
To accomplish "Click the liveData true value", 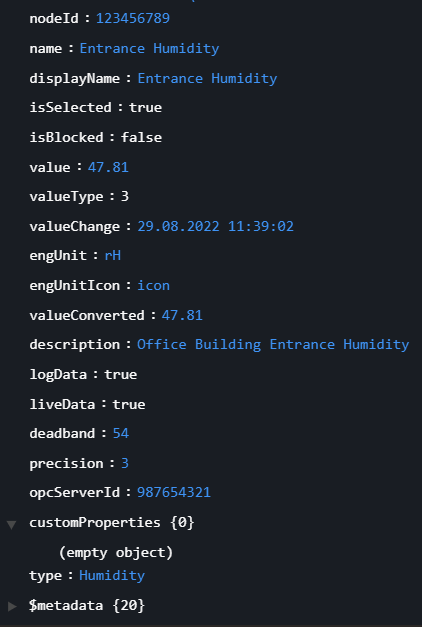I will [x=129, y=404].
